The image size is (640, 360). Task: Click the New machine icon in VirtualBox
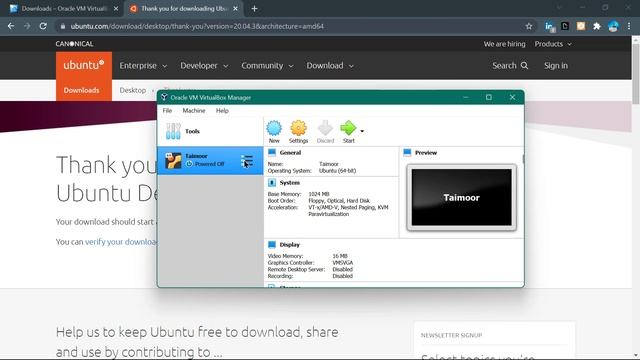(x=274, y=131)
